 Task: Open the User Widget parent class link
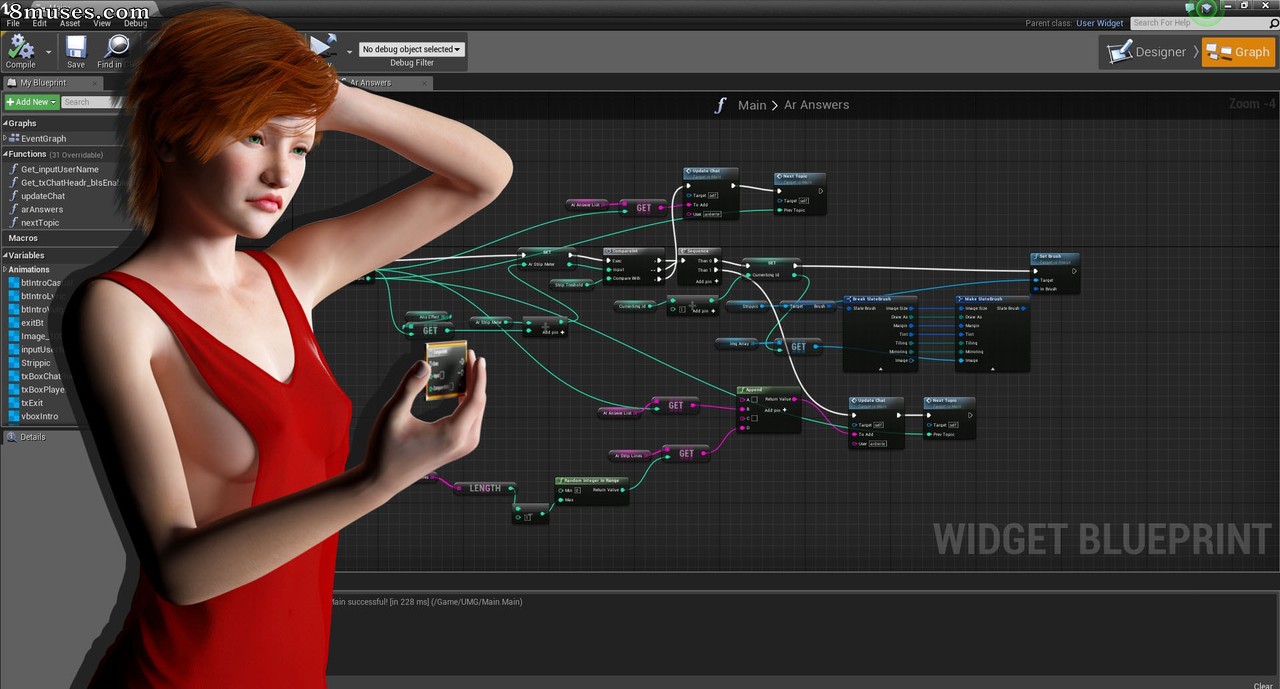[1100, 23]
